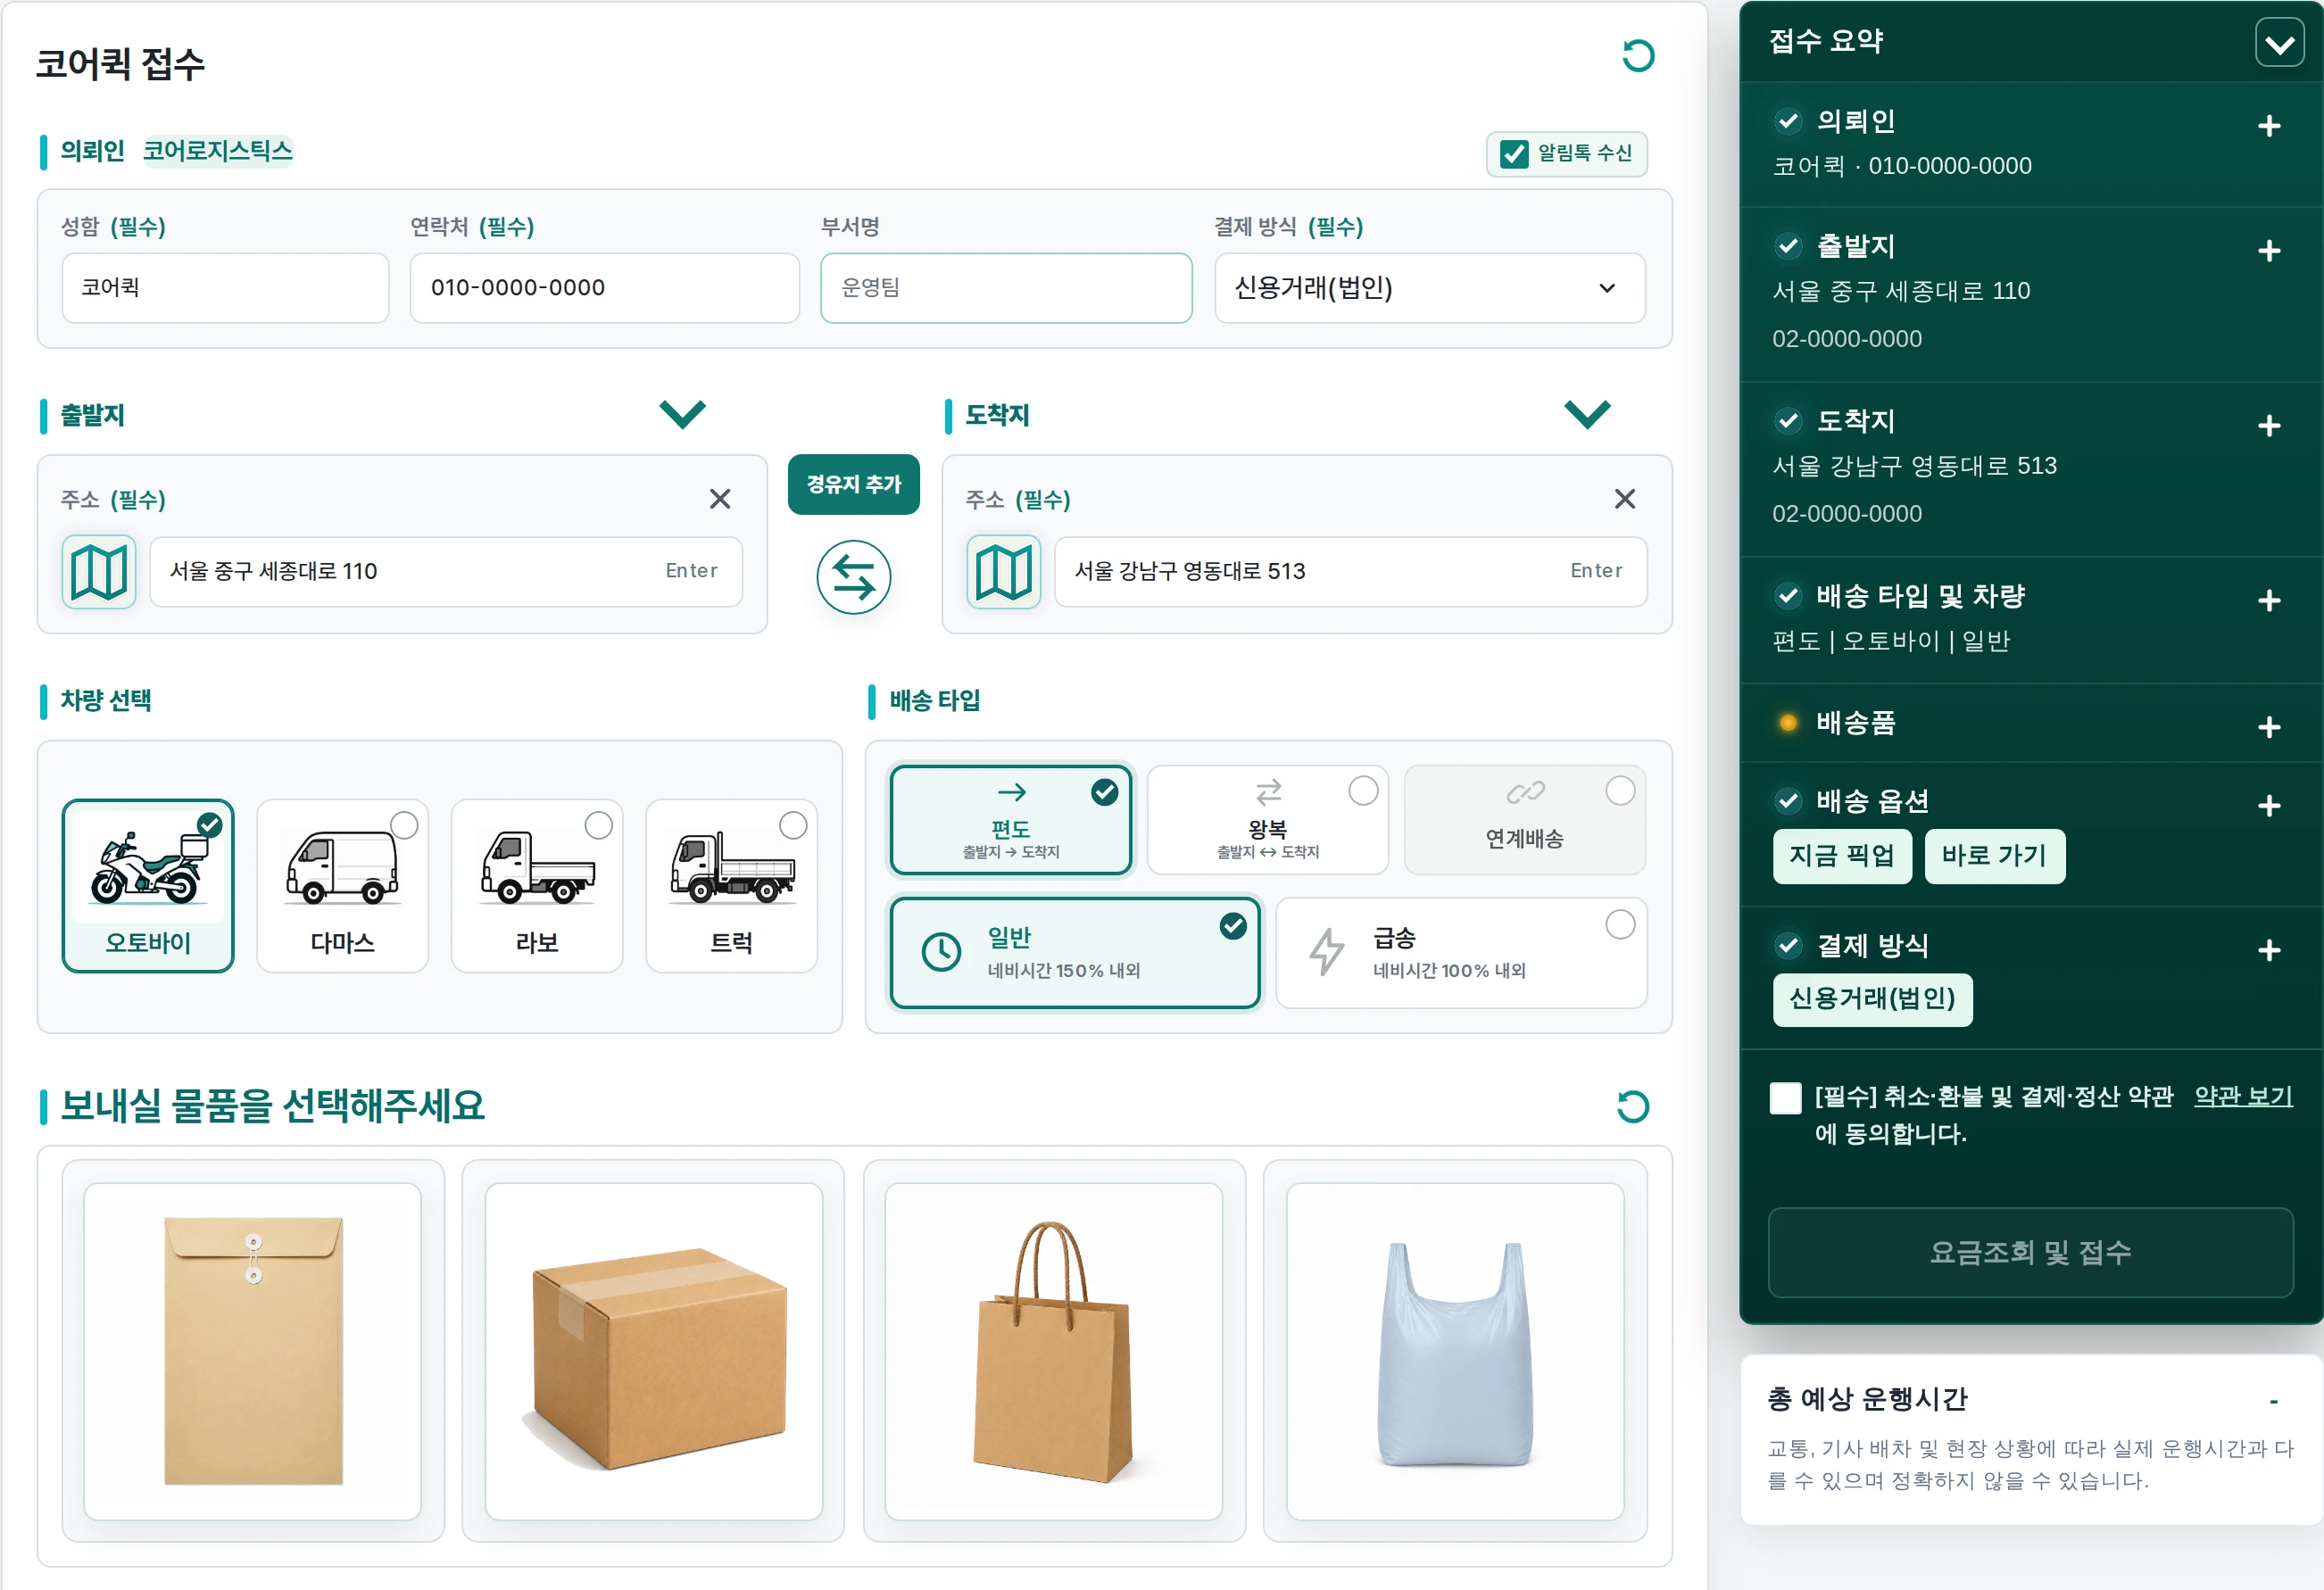
Task: Select the 급송 delivery speed option
Action: (x=1461, y=953)
